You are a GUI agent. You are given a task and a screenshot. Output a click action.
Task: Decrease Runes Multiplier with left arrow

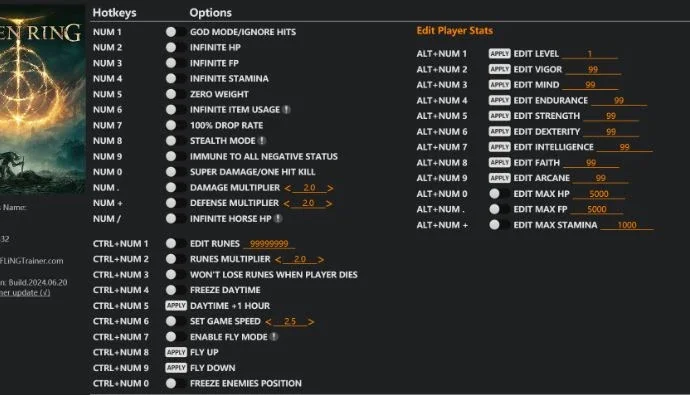coord(278,260)
